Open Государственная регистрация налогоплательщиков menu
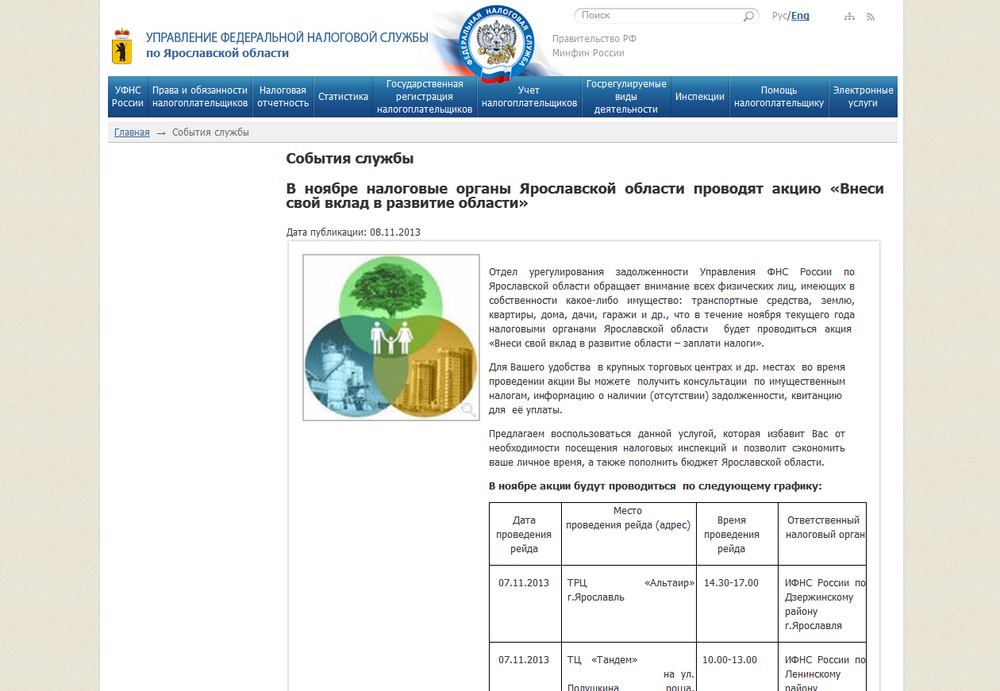Image resolution: width=1000 pixels, height=691 pixels. [x=425, y=96]
